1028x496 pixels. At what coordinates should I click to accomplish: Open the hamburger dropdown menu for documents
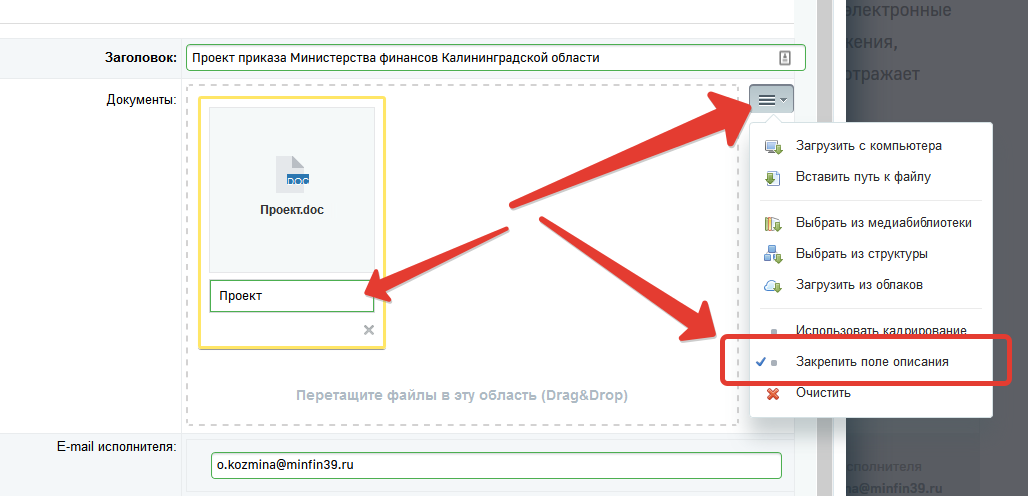coord(770,100)
